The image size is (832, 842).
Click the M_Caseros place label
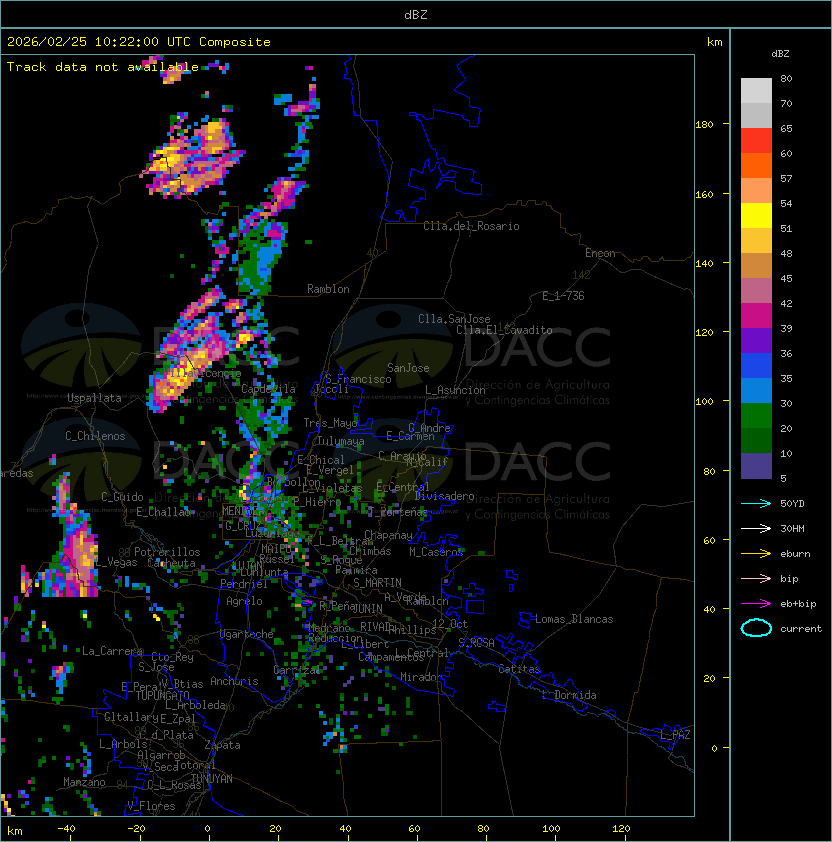point(436,552)
